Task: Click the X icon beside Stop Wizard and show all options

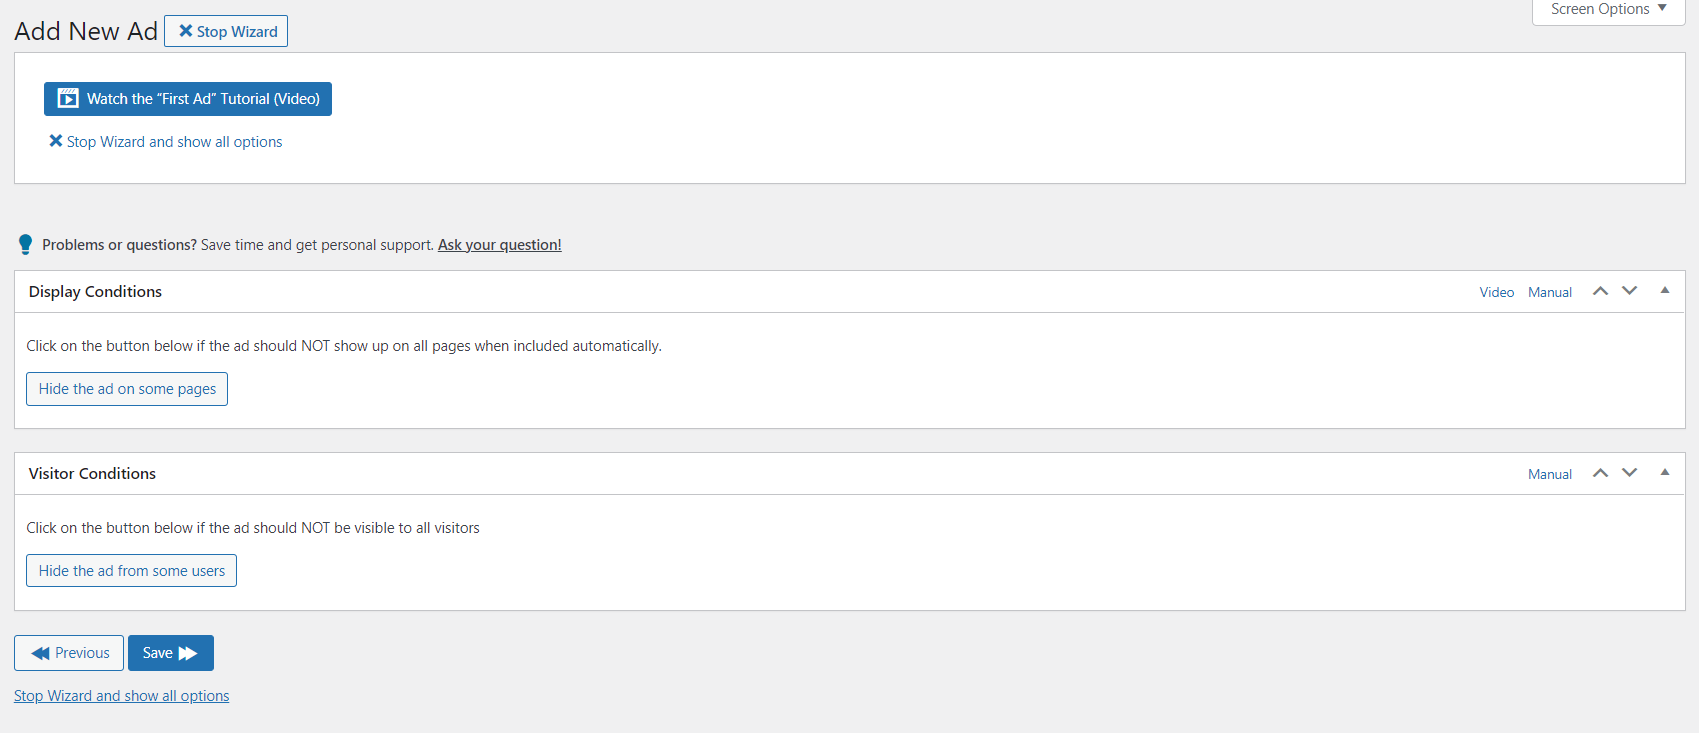Action: (x=56, y=141)
